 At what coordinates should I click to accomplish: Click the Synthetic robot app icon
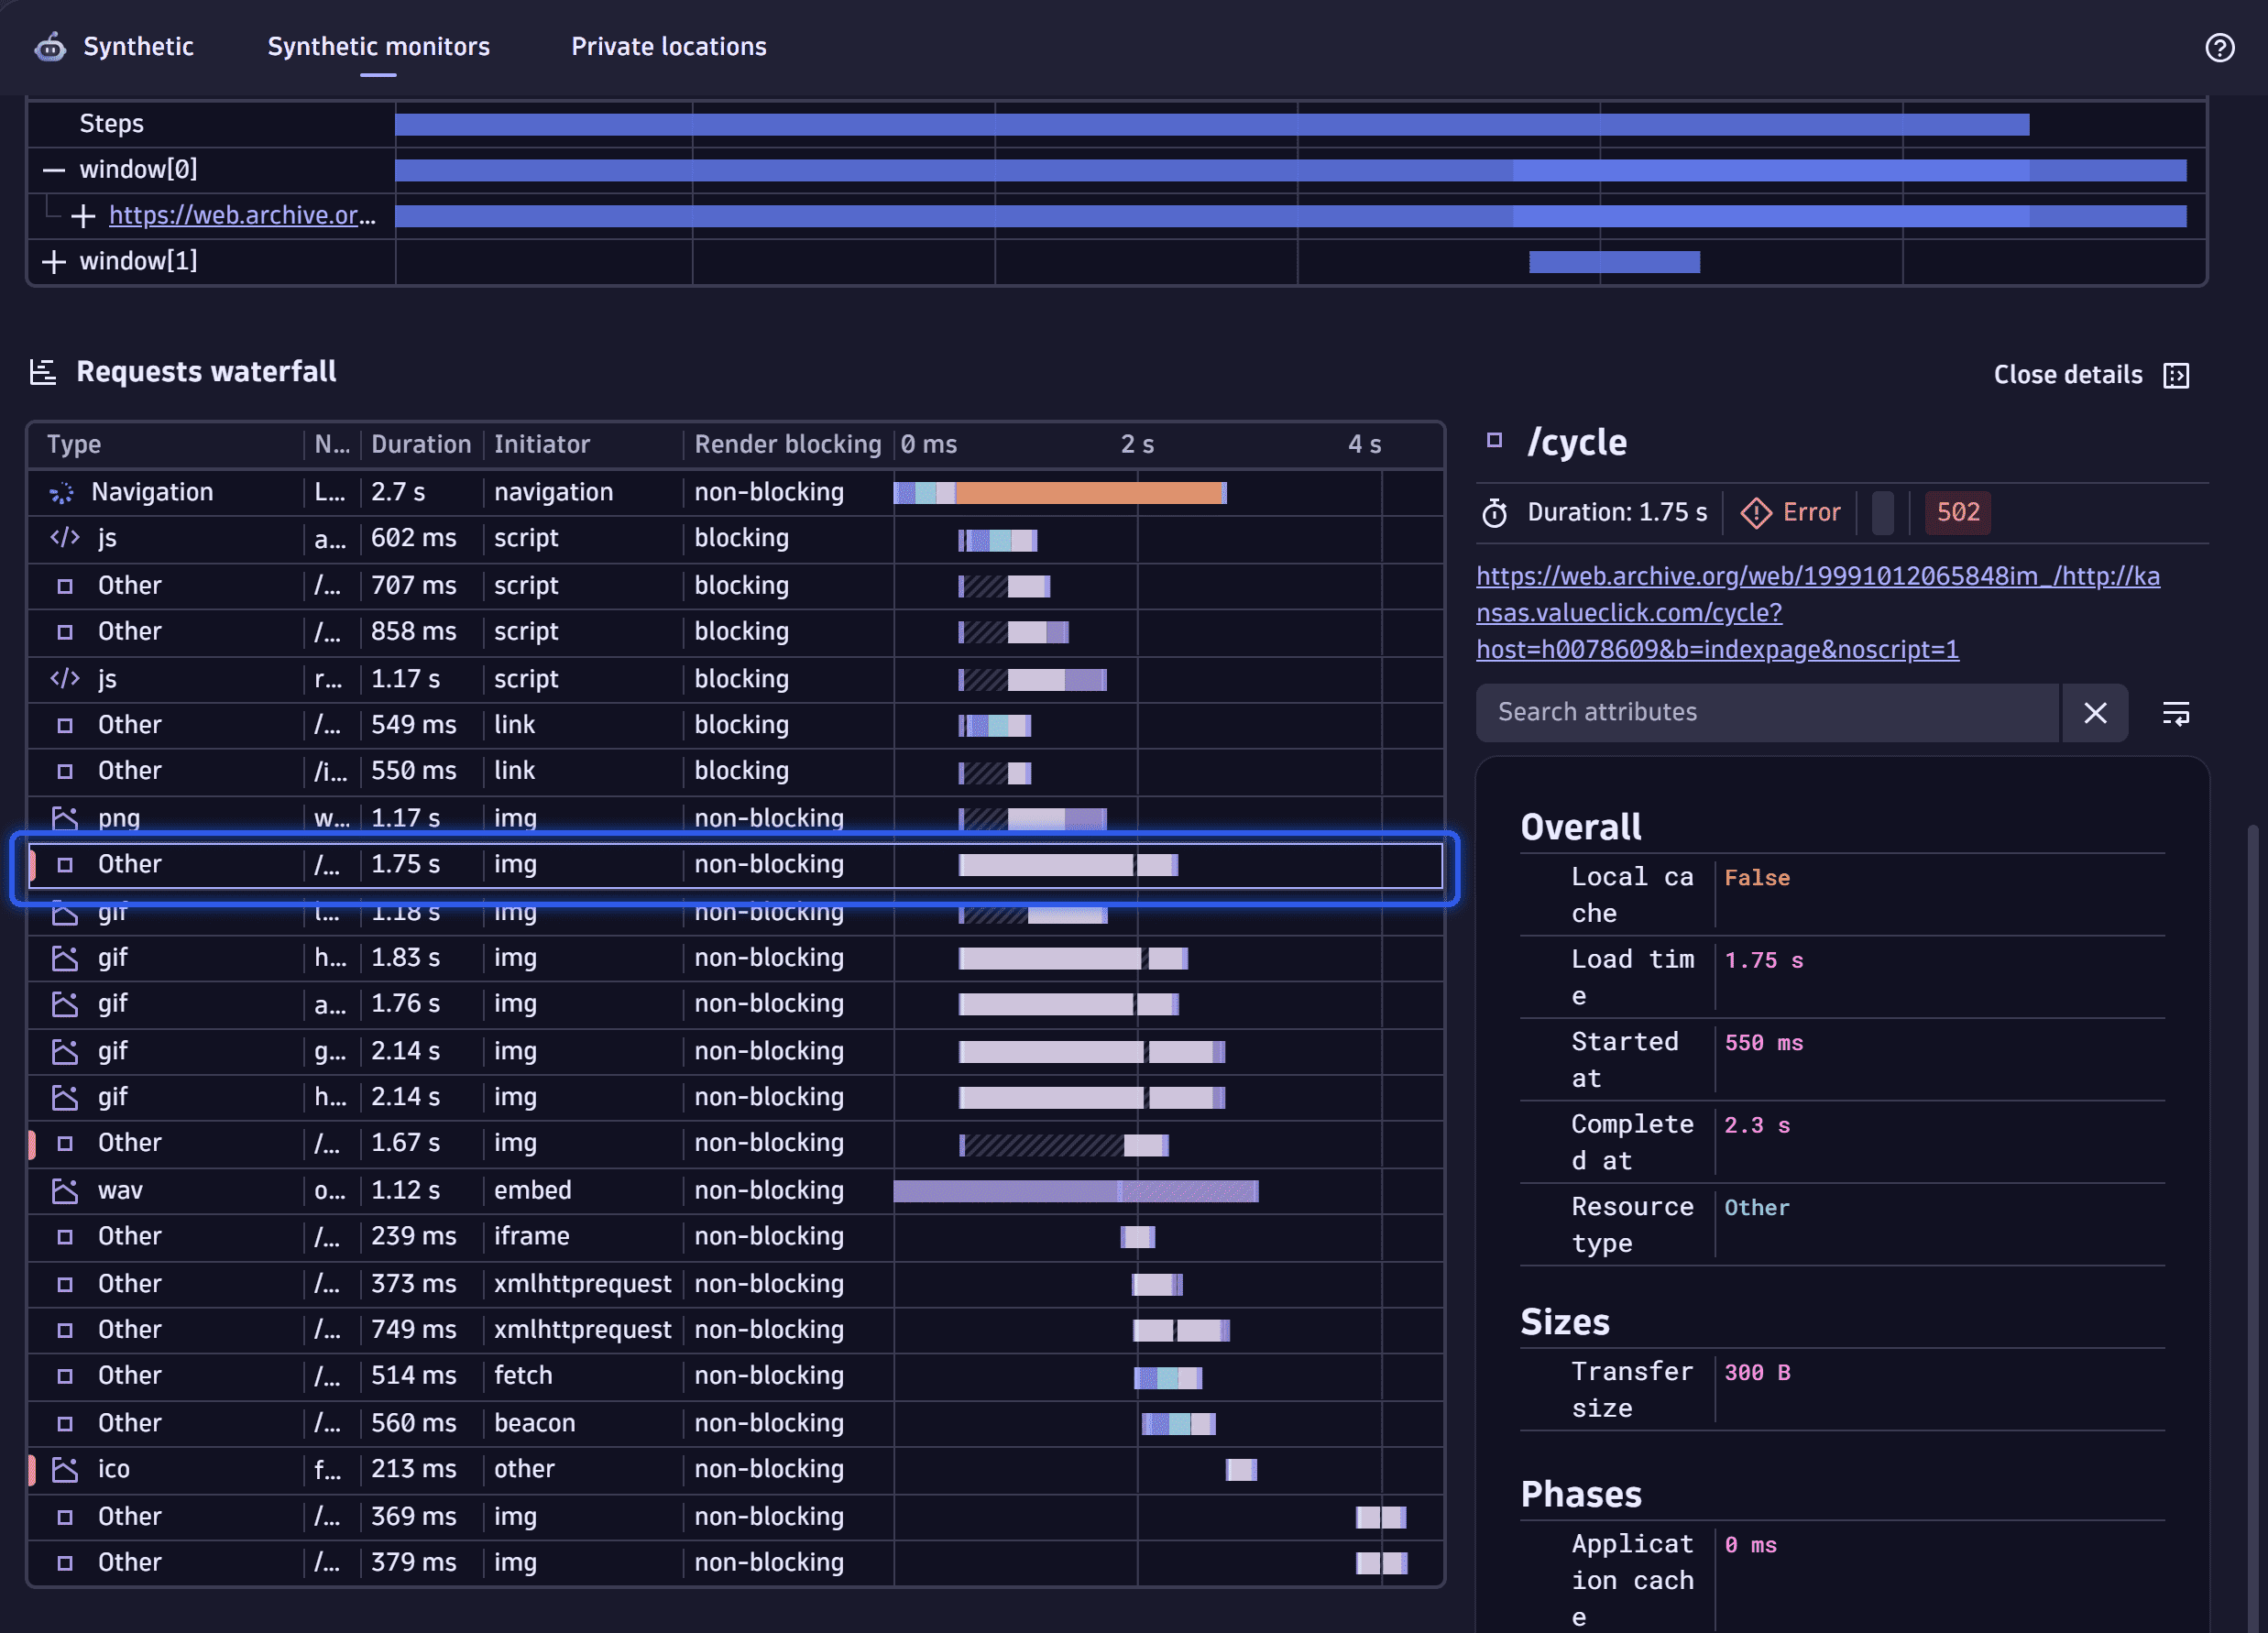pos(50,47)
